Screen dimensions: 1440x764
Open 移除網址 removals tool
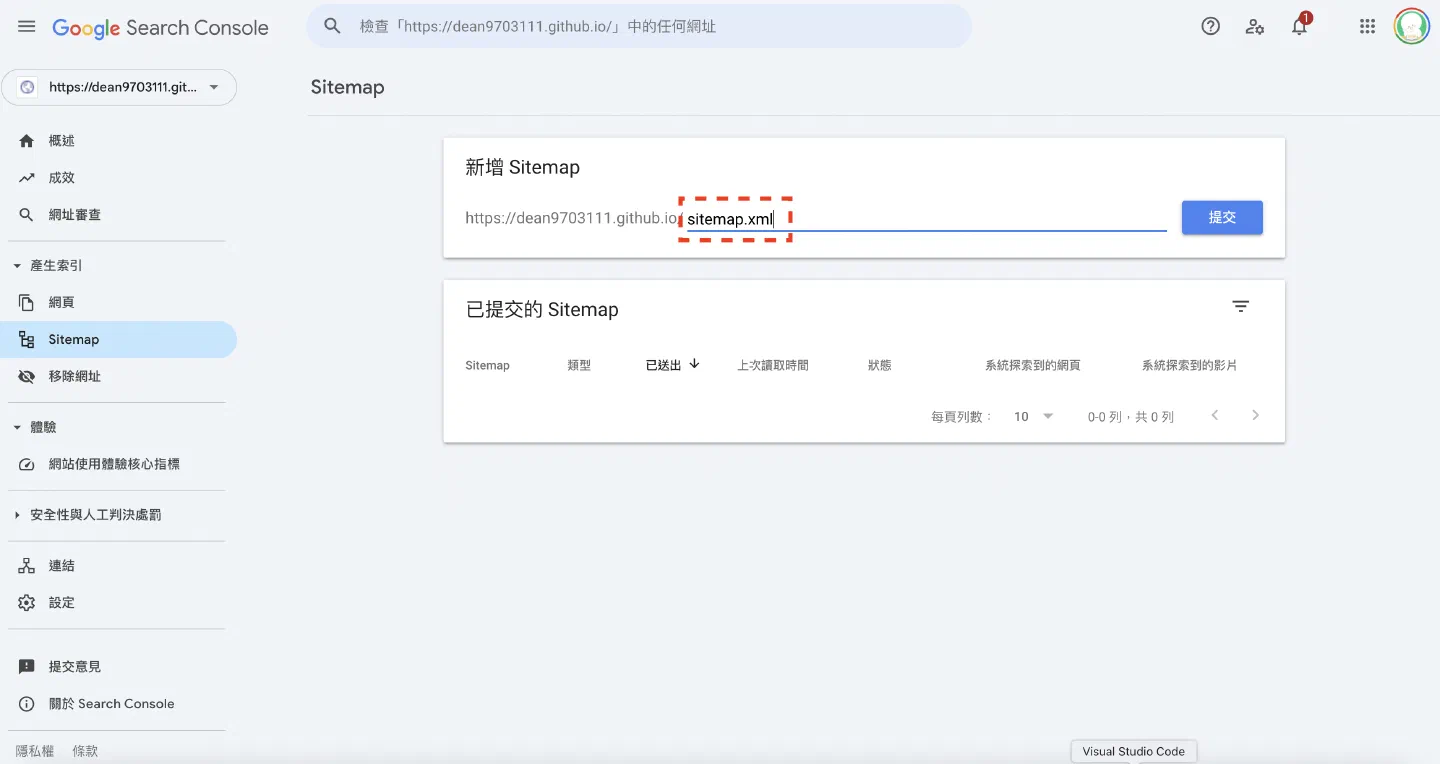click(x=118, y=376)
